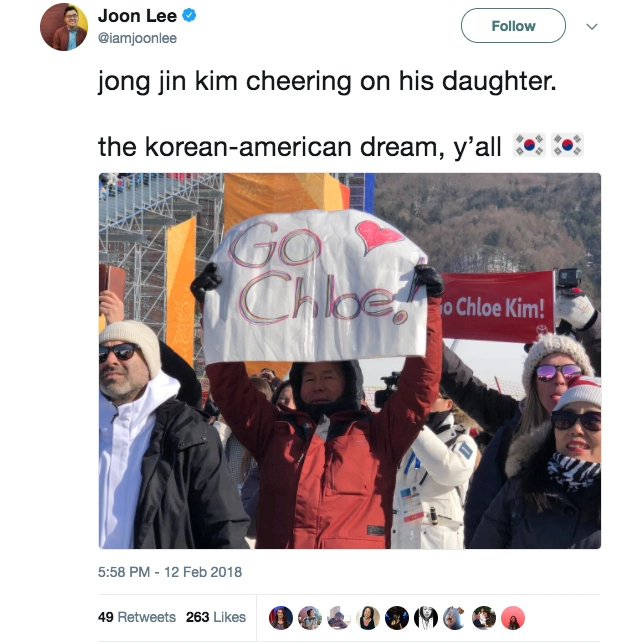Open the fifth liker's dark avatar
Image resolution: width=636 pixels, height=644 pixels.
397,618
